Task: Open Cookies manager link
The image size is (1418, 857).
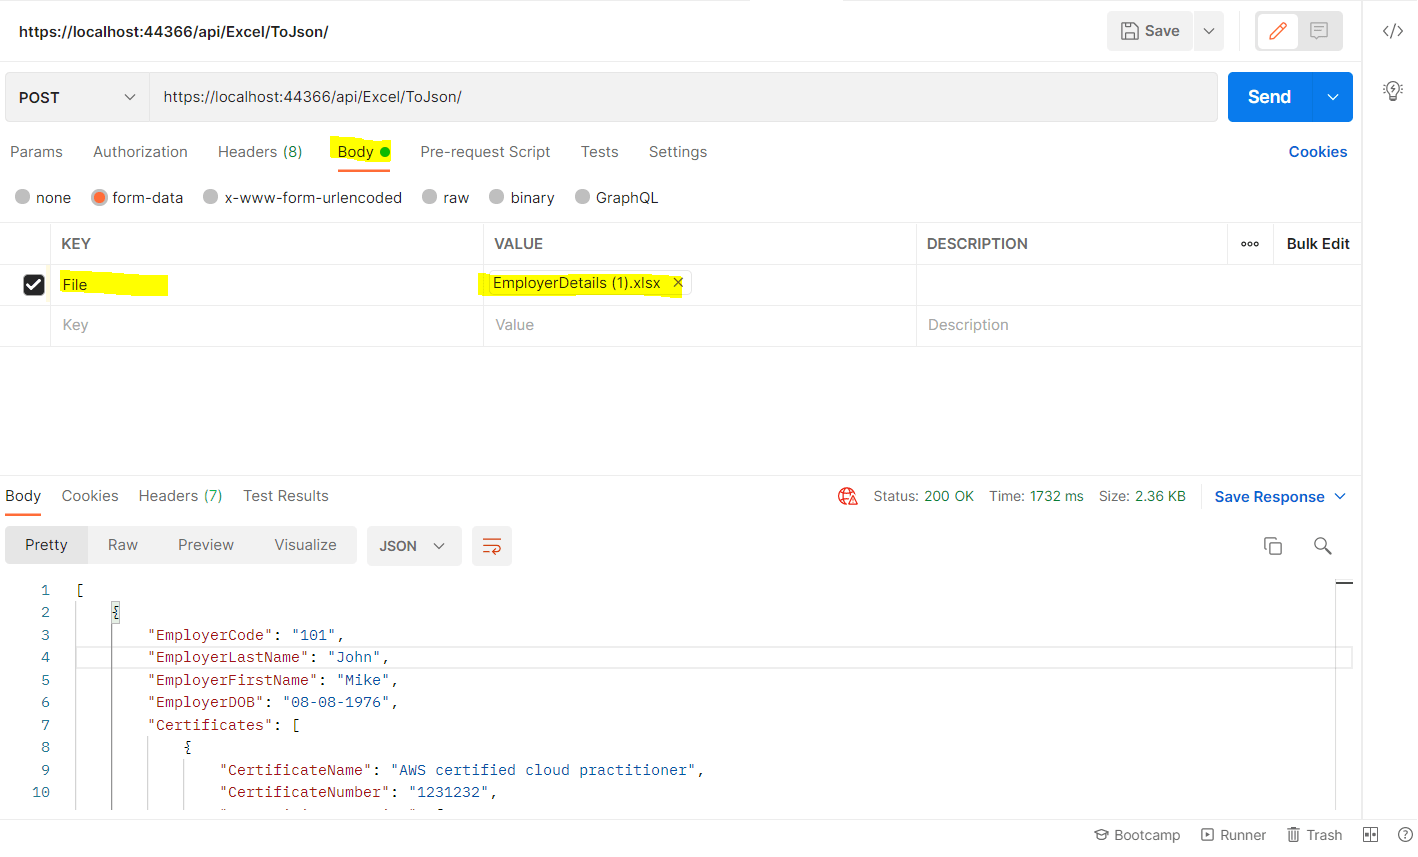Action: click(1317, 151)
